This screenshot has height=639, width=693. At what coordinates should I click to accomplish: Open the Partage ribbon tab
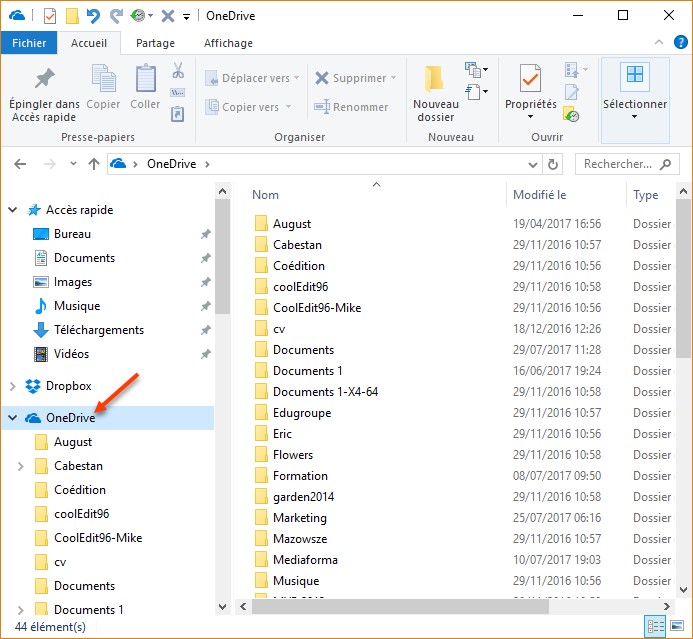(x=155, y=43)
